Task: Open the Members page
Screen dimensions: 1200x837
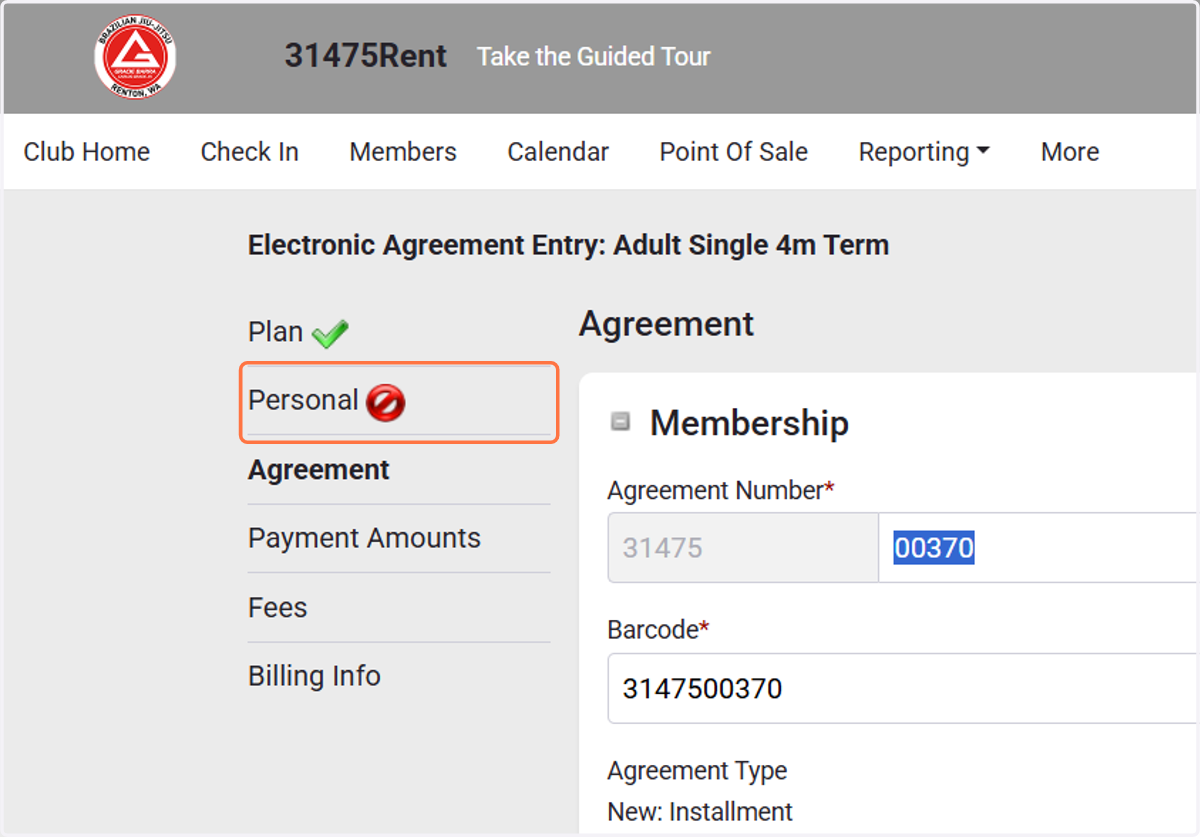Action: 403,152
